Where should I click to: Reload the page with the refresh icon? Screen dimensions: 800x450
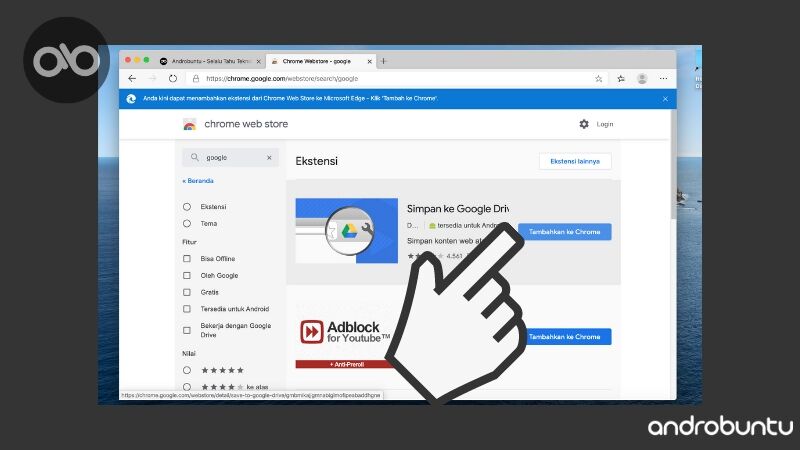coord(173,79)
